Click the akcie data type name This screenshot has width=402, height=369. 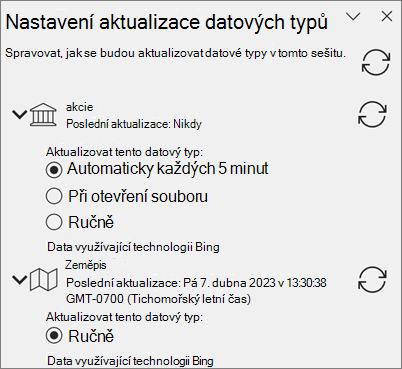pos(79,107)
